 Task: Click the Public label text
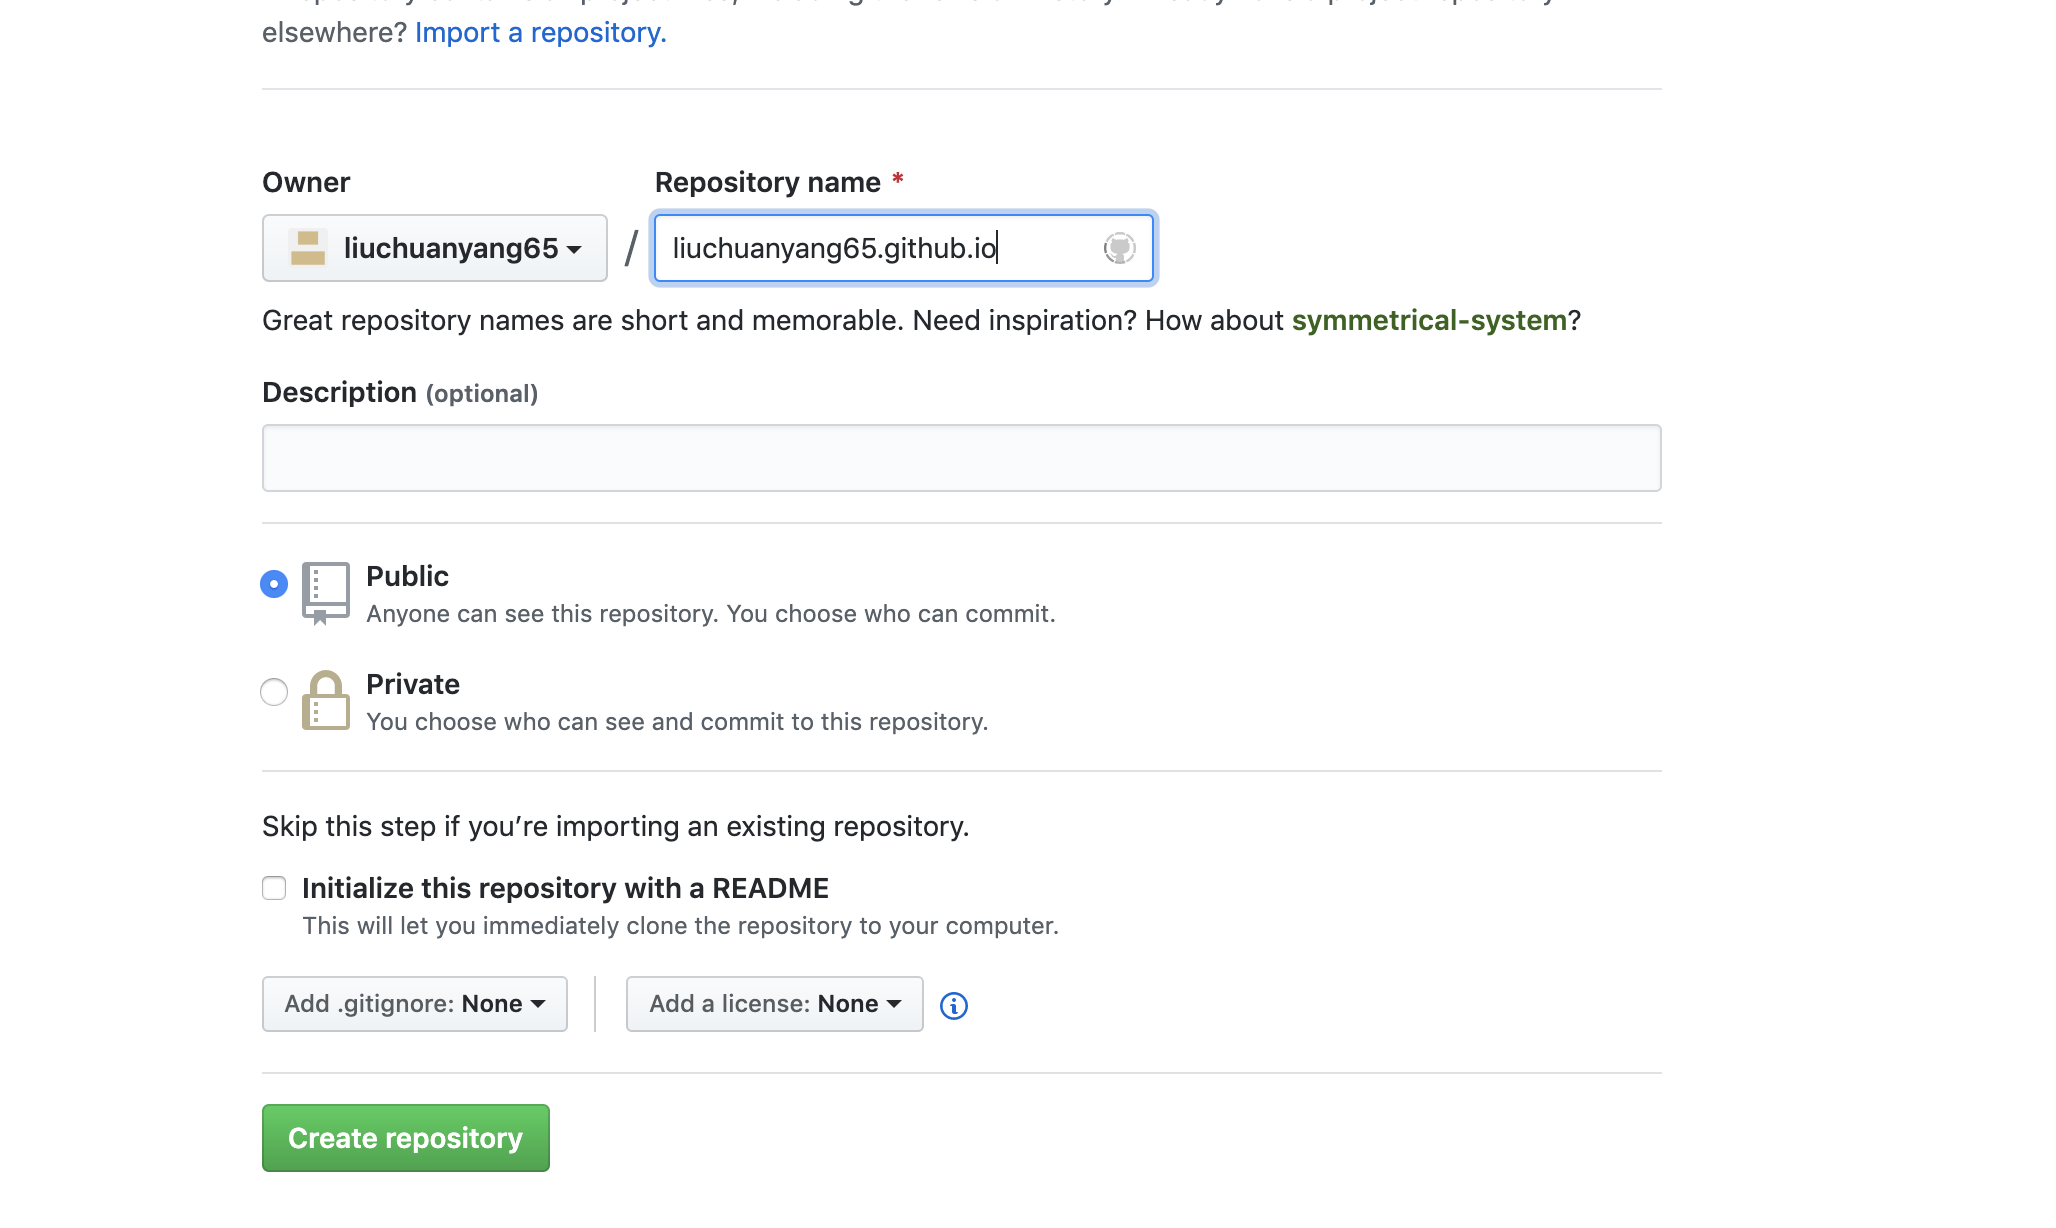(x=407, y=576)
